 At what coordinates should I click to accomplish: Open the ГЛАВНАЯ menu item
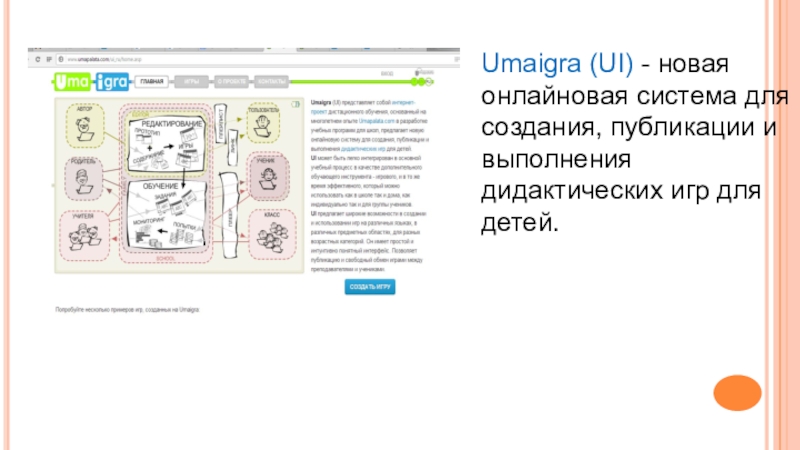click(152, 82)
